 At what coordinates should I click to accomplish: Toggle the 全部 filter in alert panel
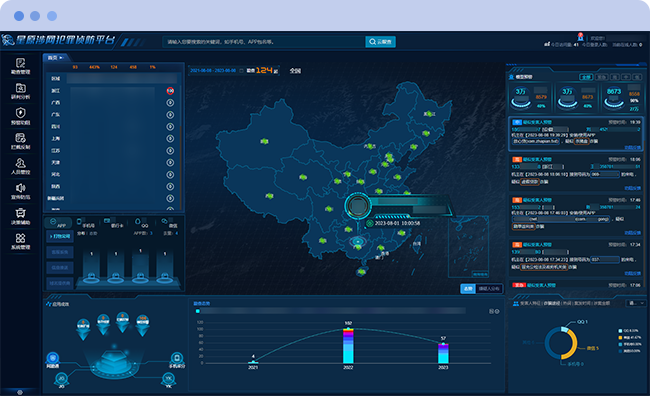tap(586, 77)
